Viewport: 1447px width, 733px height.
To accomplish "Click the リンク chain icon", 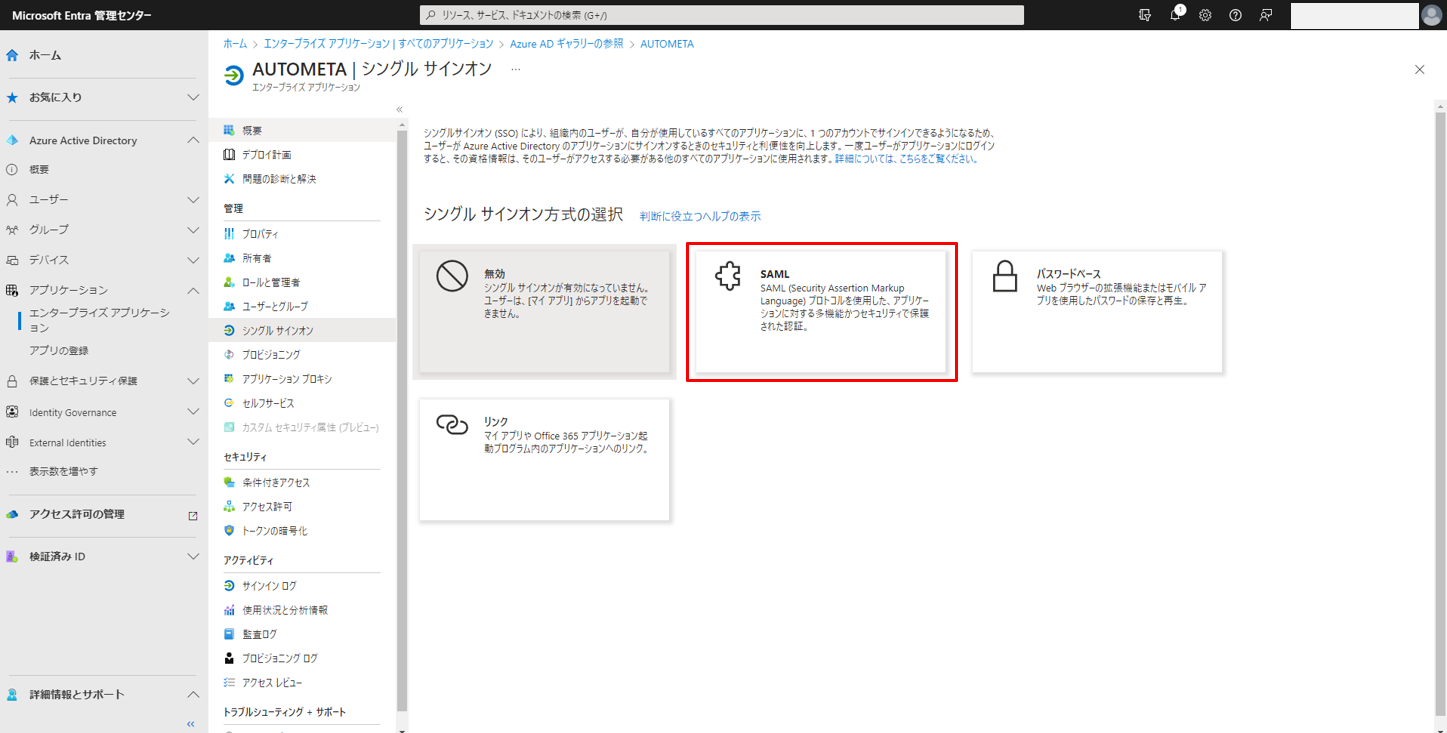I will (x=452, y=425).
